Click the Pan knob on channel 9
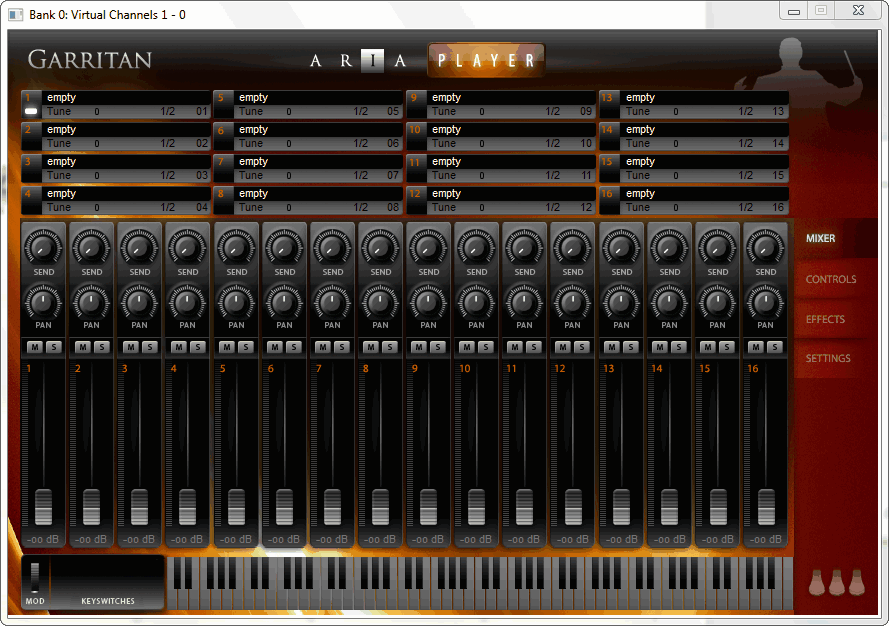Screen dimensions: 889x626 pyautogui.click(x=428, y=300)
